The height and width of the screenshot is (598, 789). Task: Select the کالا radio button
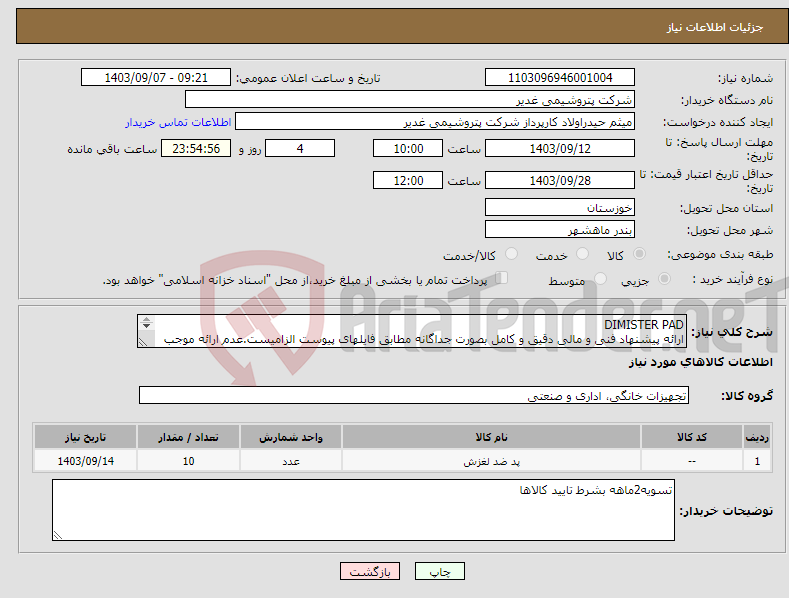coord(639,254)
